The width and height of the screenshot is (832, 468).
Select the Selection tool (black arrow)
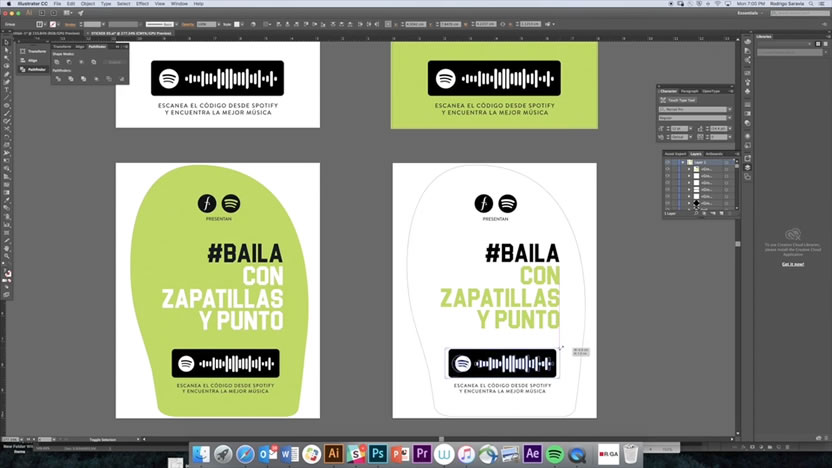click(x=6, y=42)
